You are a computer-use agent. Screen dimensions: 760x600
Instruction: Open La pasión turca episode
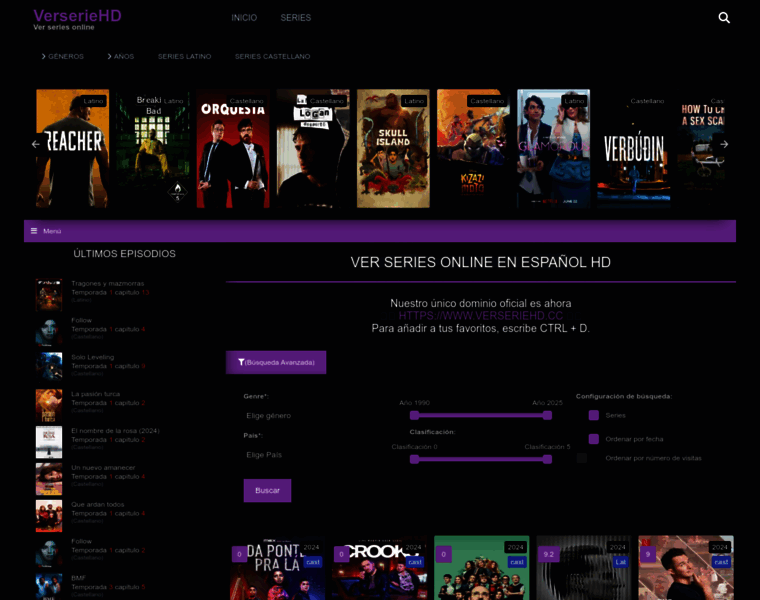coord(95,394)
